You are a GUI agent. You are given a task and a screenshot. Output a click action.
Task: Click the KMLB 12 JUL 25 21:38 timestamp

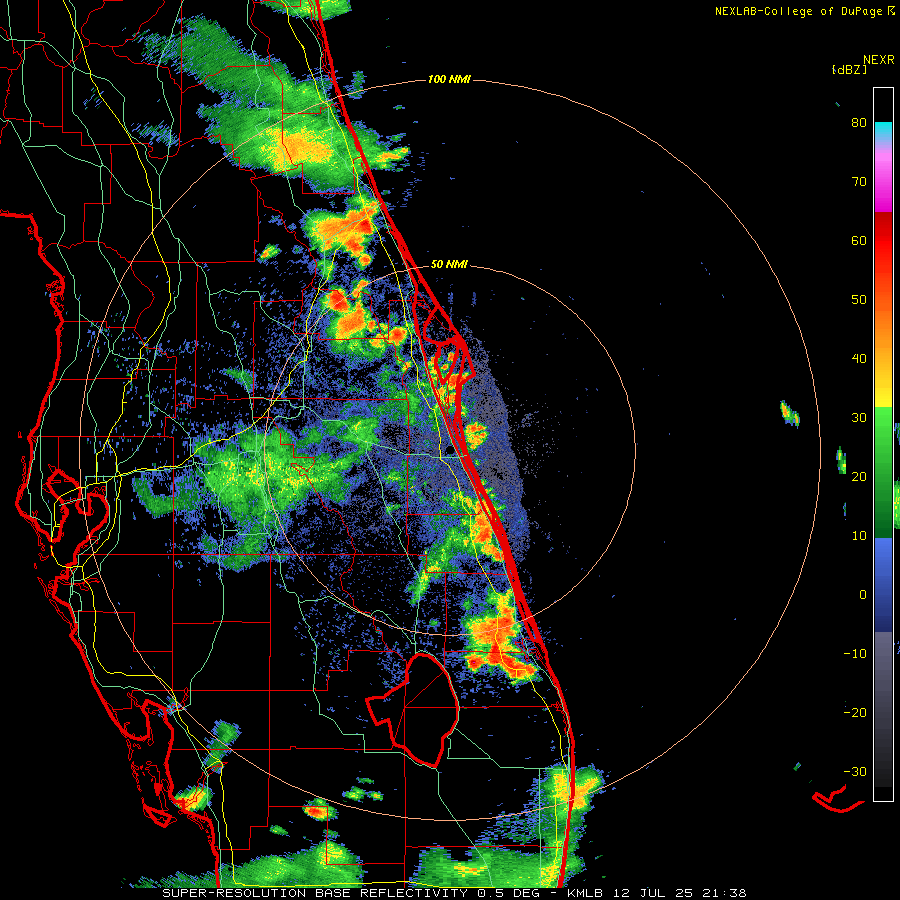click(x=657, y=893)
